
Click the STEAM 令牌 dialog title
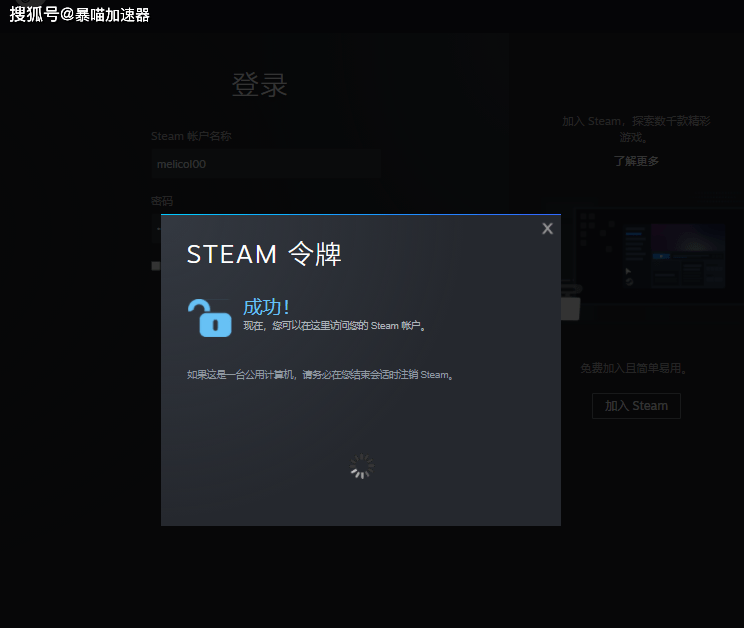pyautogui.click(x=264, y=254)
